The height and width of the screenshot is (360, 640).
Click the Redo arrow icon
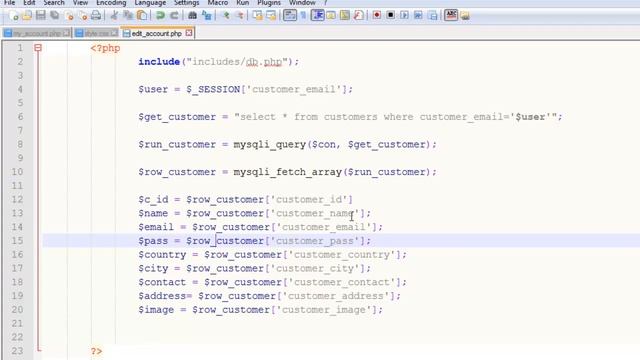[174, 16]
